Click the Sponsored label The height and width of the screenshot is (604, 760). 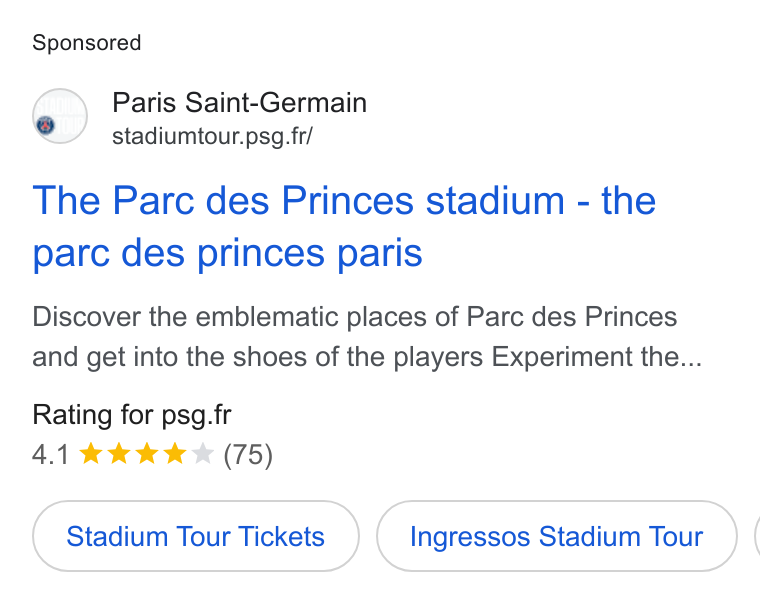(87, 43)
